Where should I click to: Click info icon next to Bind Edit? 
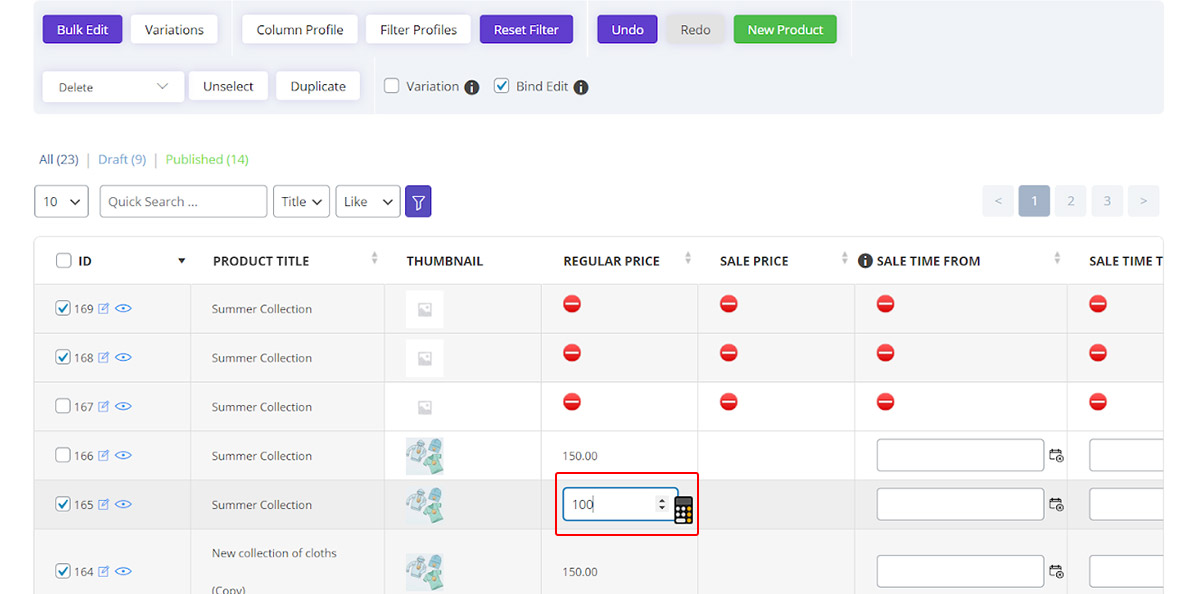[581, 87]
